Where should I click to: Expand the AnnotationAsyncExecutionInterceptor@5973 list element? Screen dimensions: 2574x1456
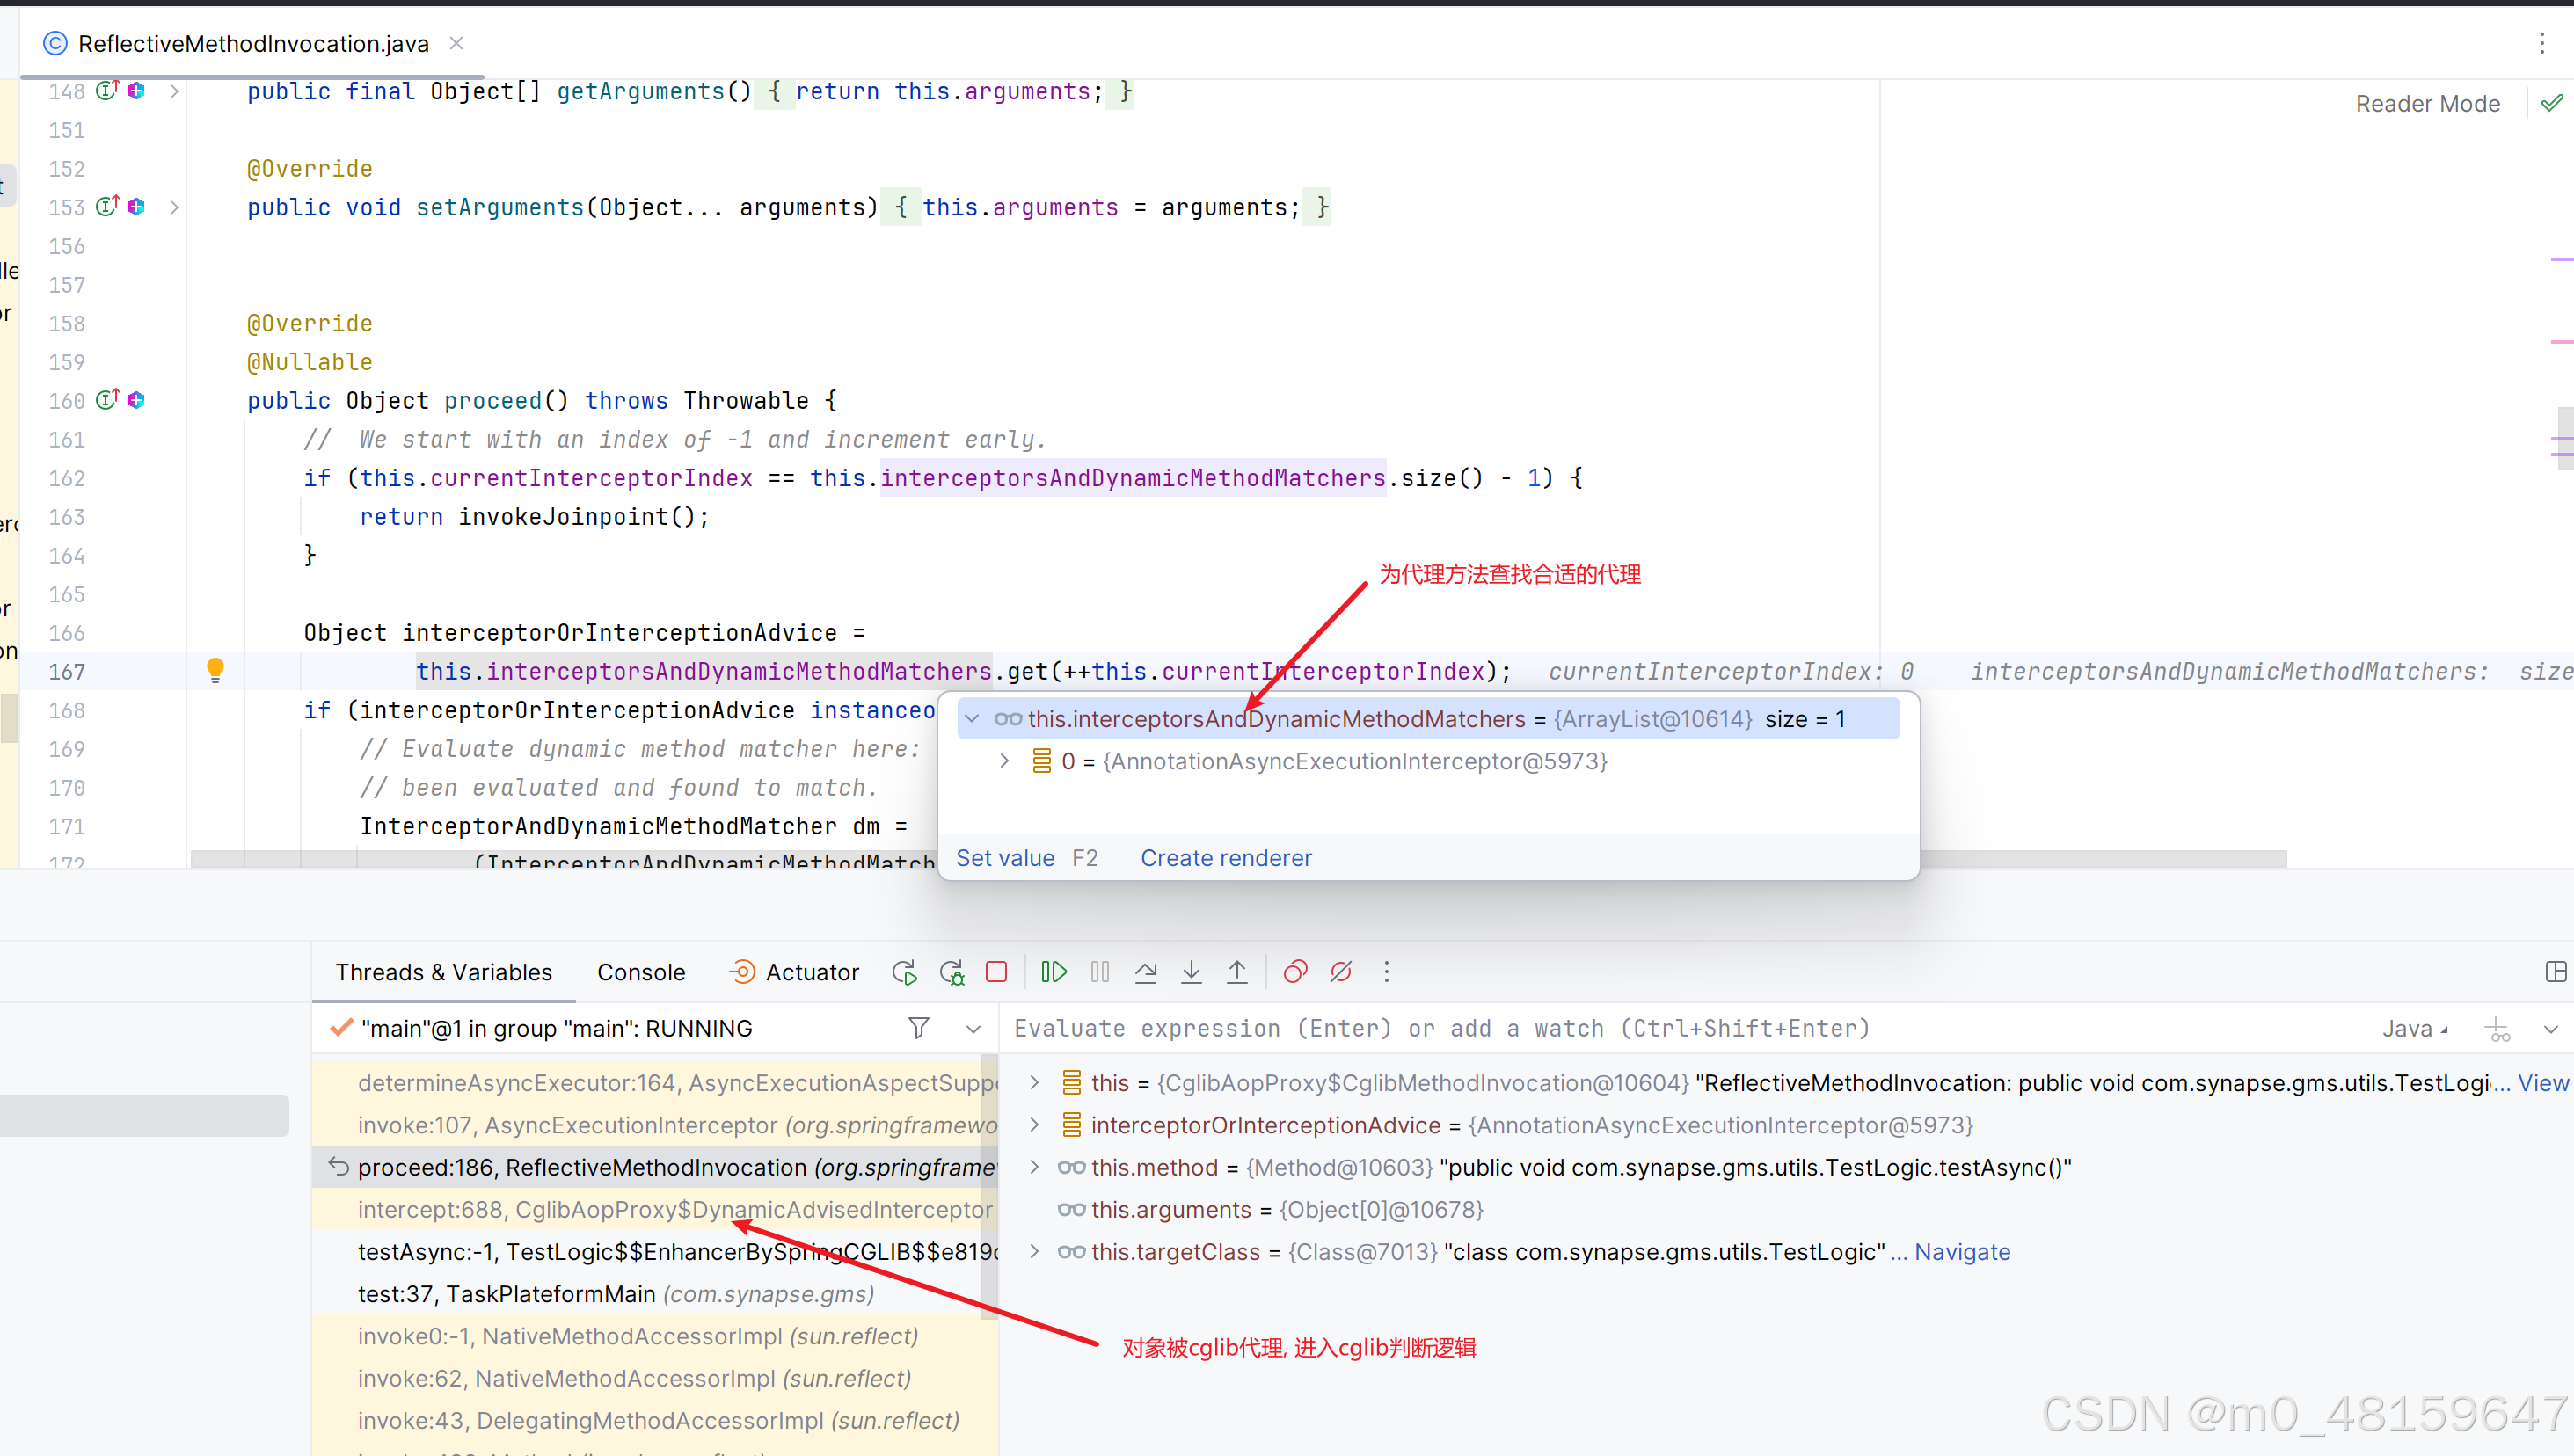pos(1004,761)
